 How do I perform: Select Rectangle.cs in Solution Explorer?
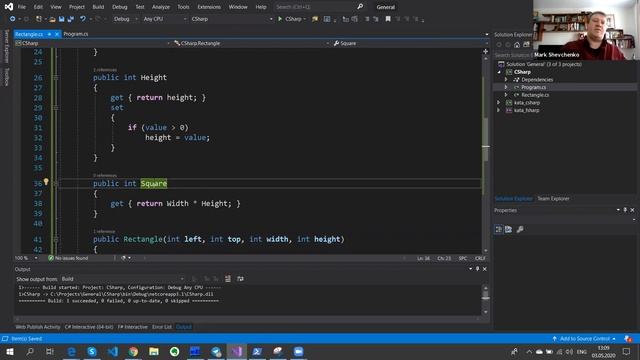tap(535, 95)
